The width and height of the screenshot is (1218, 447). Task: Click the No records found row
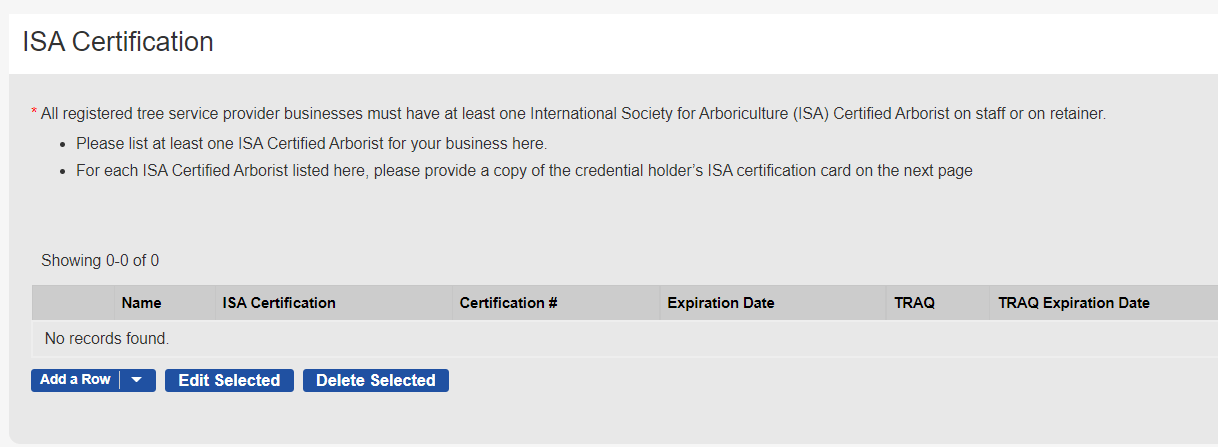107,339
